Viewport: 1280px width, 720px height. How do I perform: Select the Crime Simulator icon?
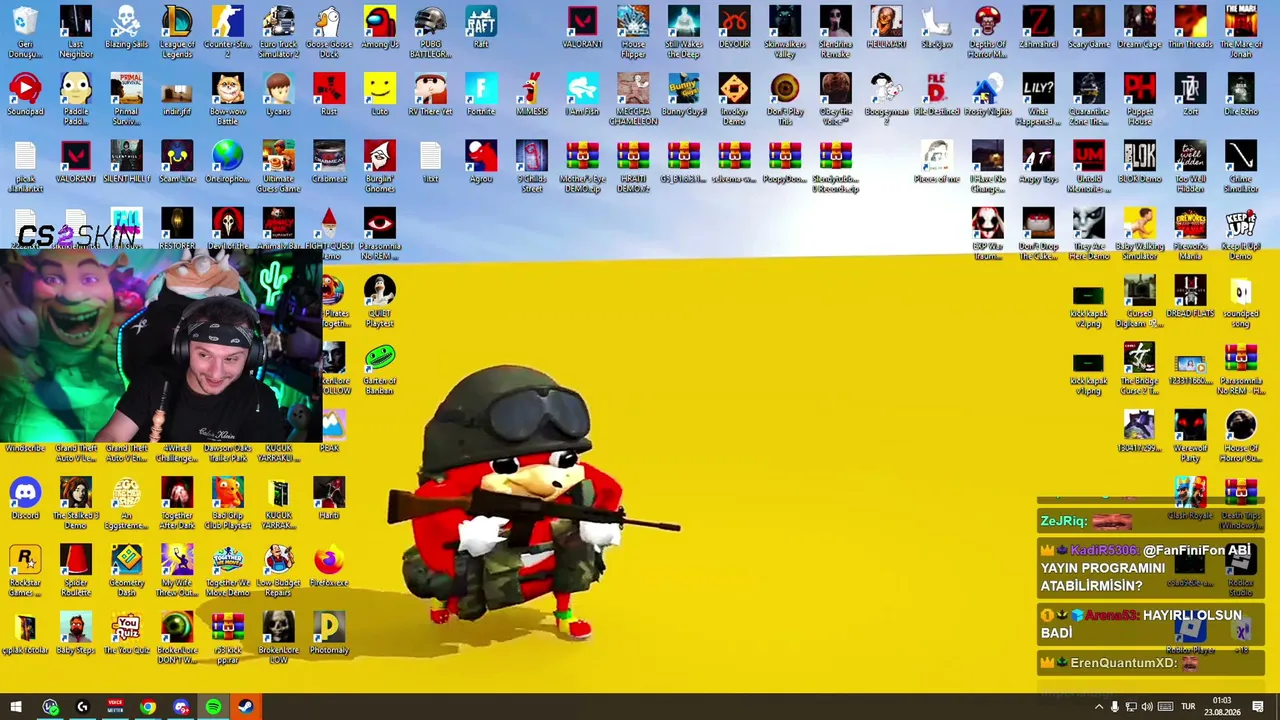(1241, 166)
